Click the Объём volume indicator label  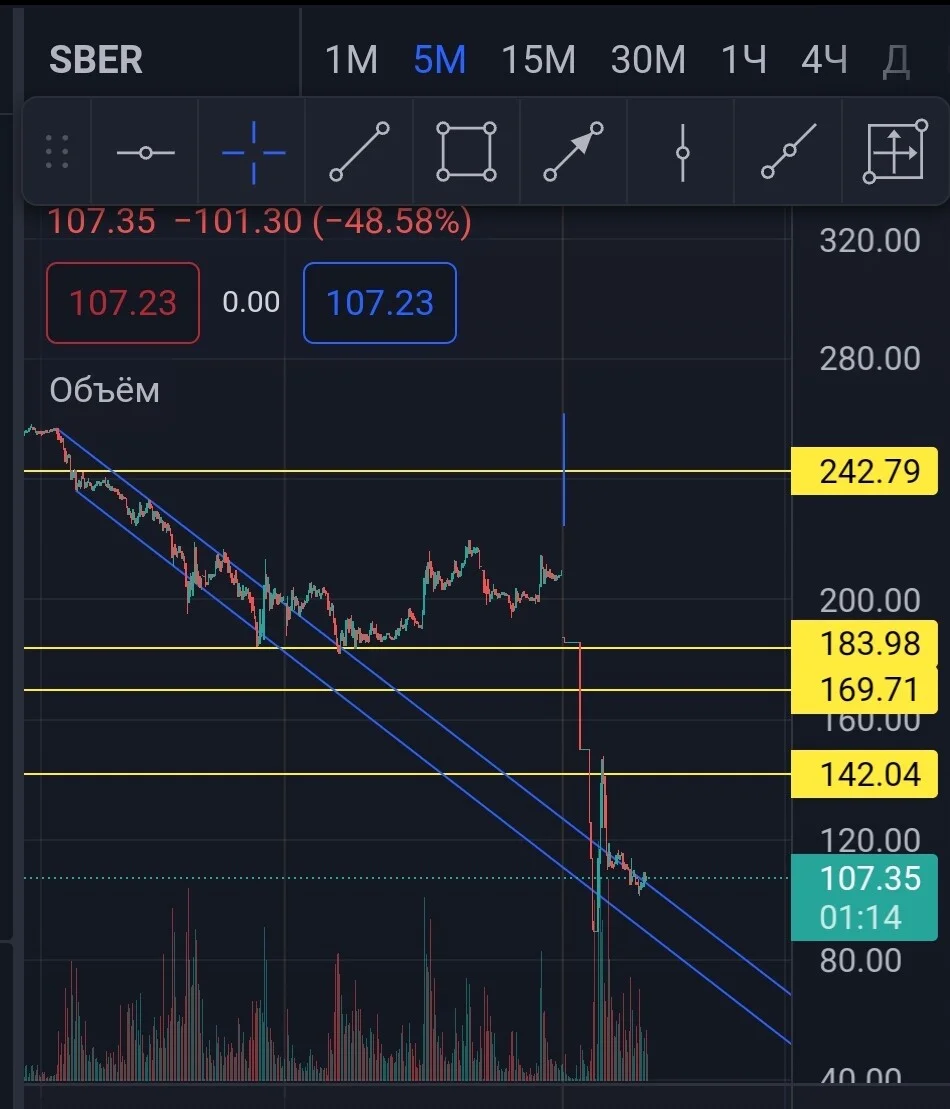(x=105, y=390)
